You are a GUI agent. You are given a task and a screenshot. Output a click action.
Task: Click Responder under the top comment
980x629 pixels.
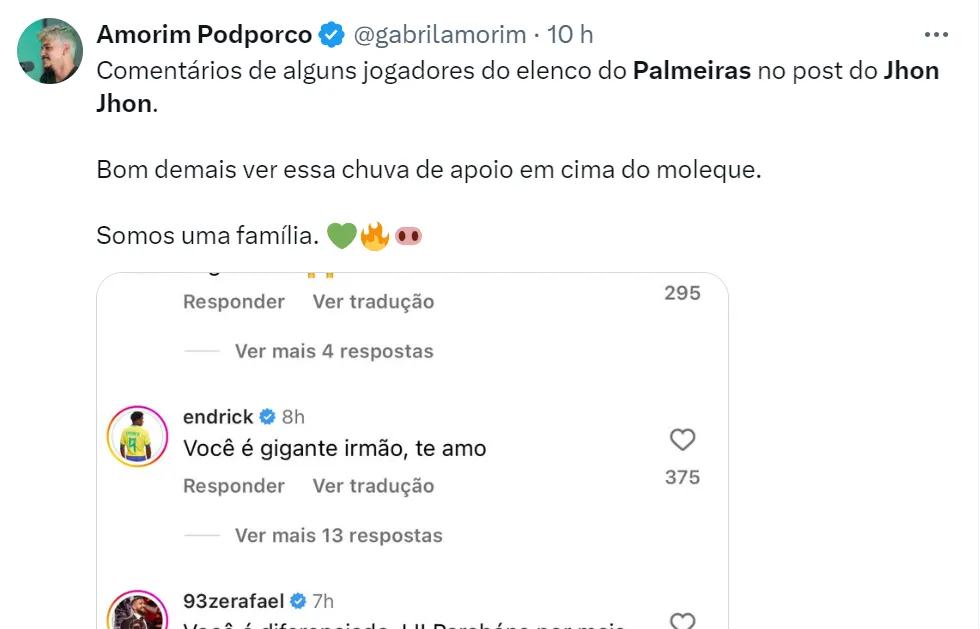click(234, 302)
